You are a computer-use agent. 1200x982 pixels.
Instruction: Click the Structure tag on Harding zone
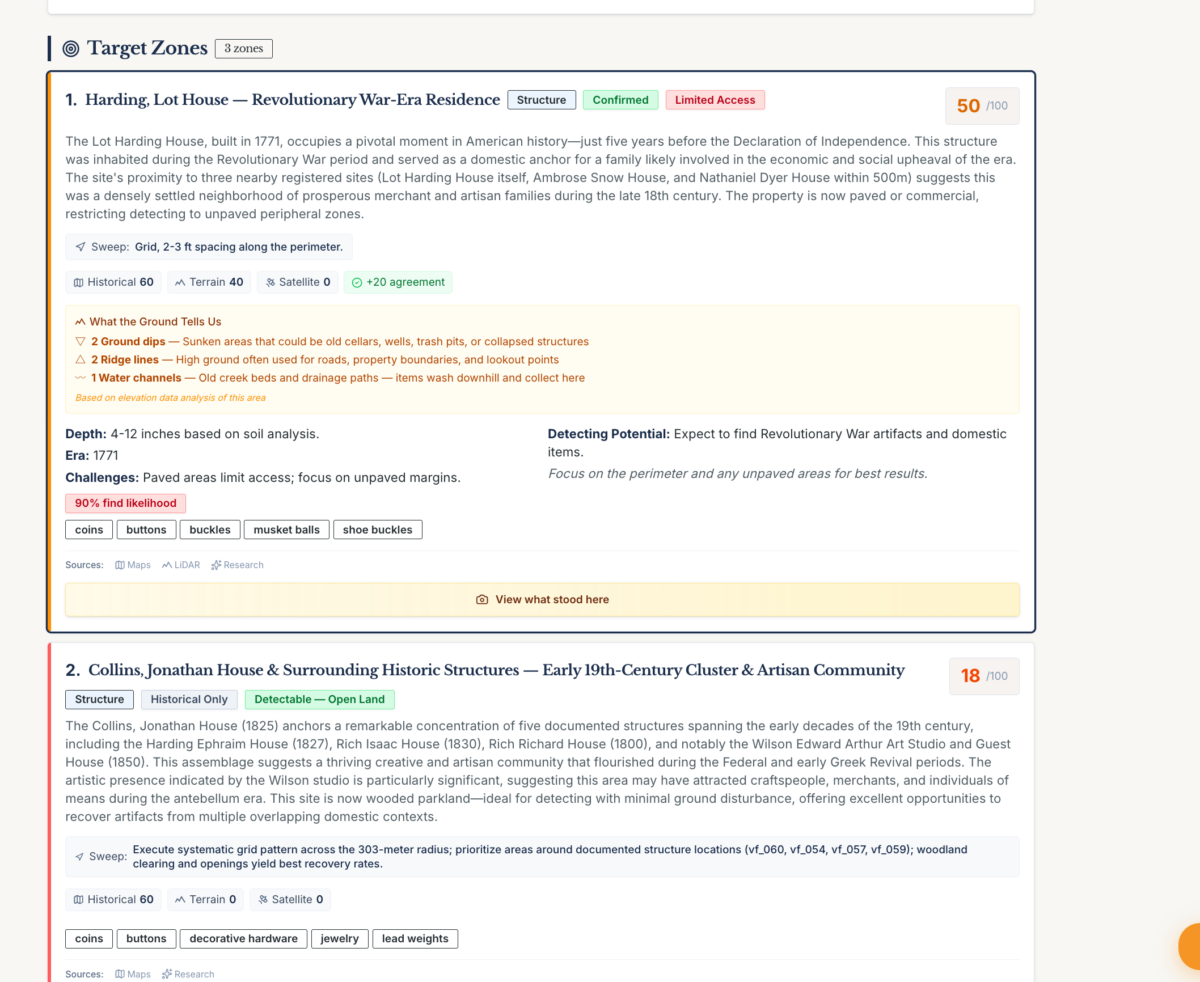[x=542, y=100]
